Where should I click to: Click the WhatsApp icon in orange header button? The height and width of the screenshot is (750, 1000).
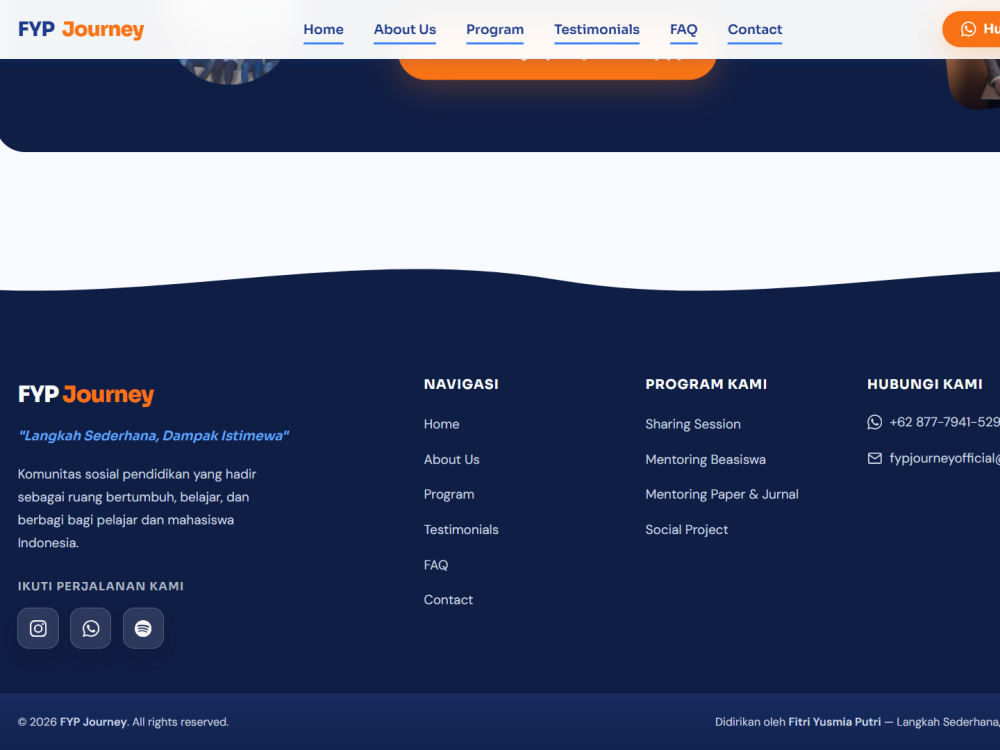click(x=968, y=29)
